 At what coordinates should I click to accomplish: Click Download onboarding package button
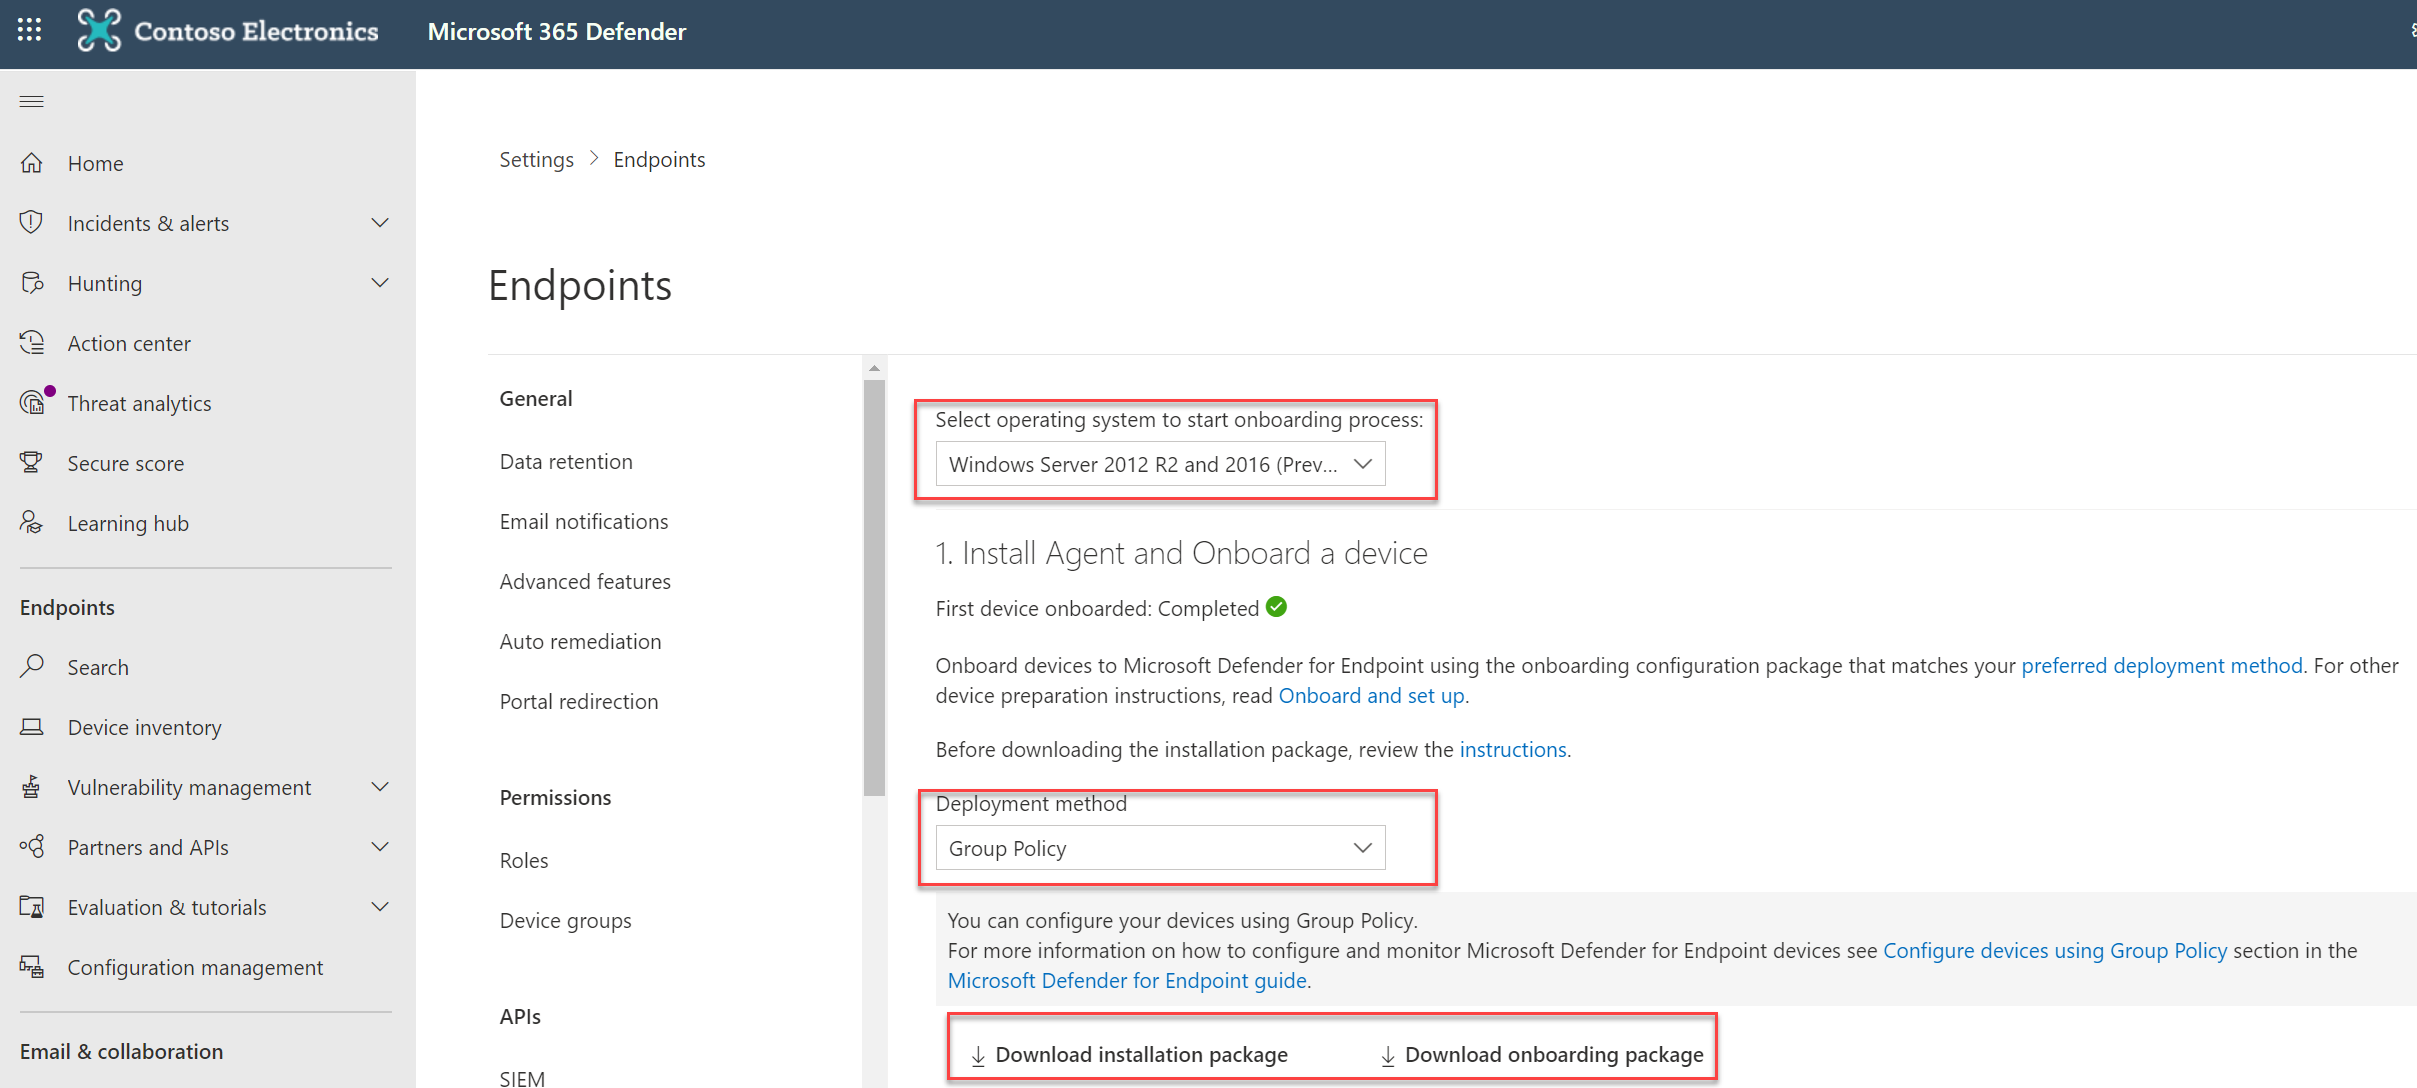[1543, 1055]
